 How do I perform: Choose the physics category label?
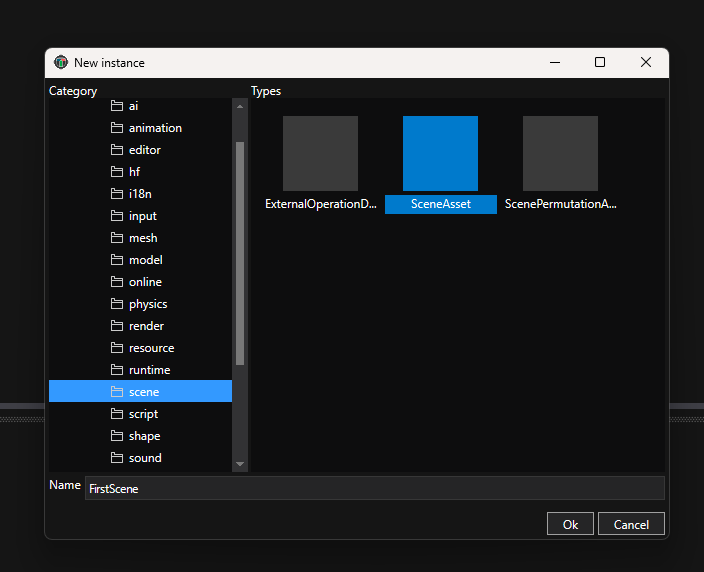coord(148,304)
